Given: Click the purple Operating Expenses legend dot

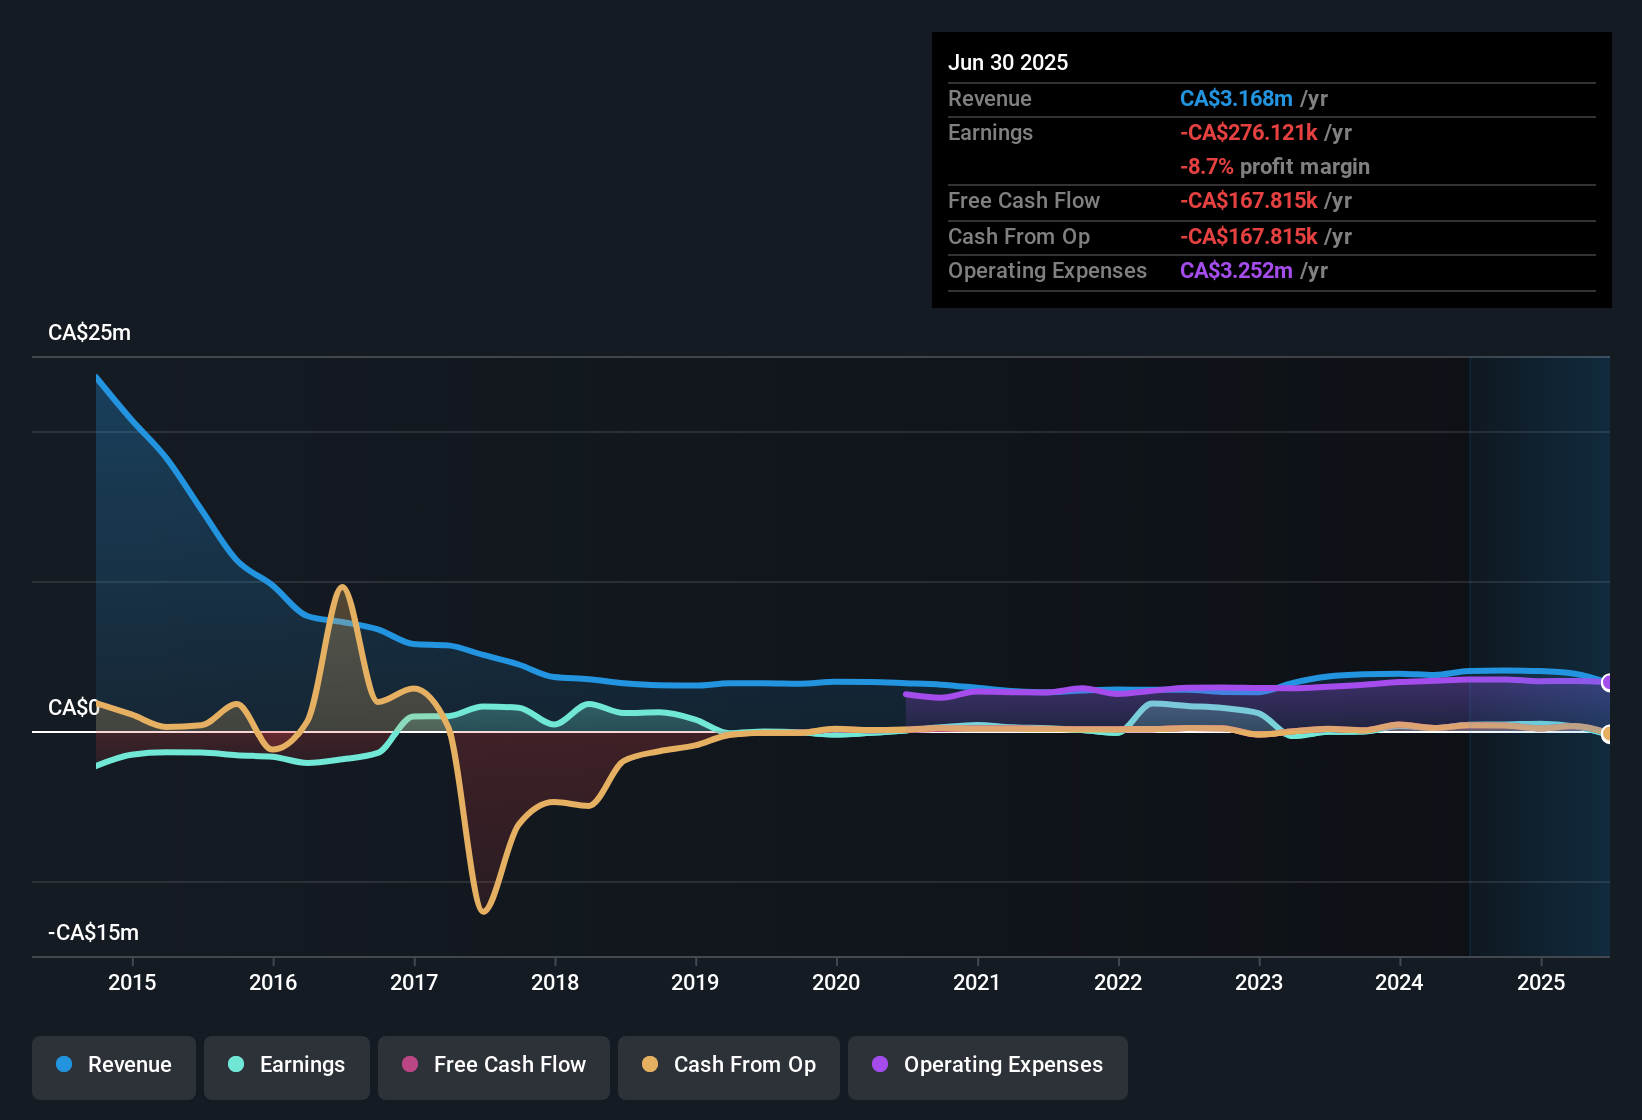Looking at the screenshot, I should pyautogui.click(x=880, y=1064).
